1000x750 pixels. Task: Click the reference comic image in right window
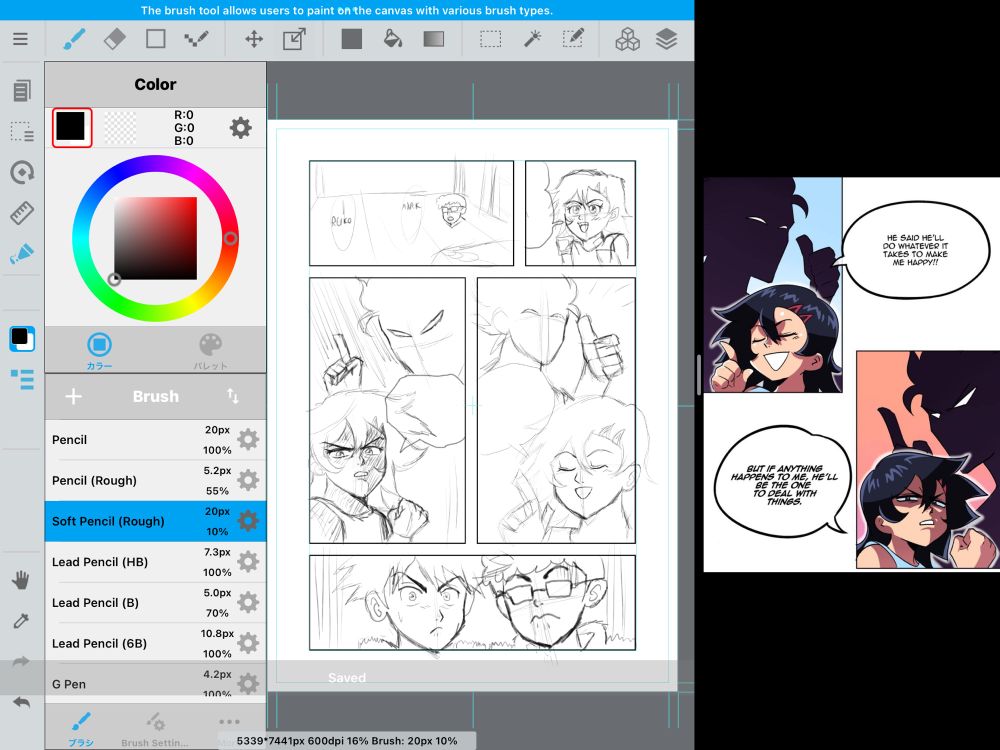tap(851, 374)
